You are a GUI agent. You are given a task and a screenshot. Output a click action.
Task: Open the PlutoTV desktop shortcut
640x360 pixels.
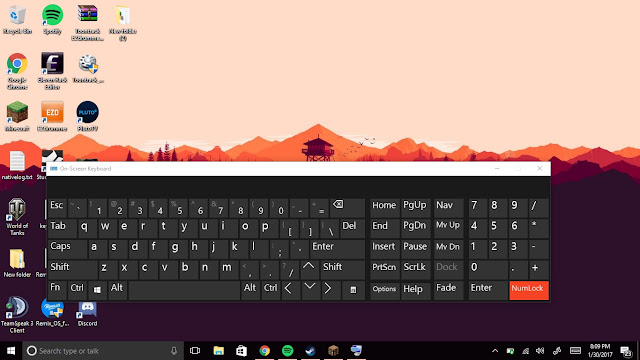[87, 116]
